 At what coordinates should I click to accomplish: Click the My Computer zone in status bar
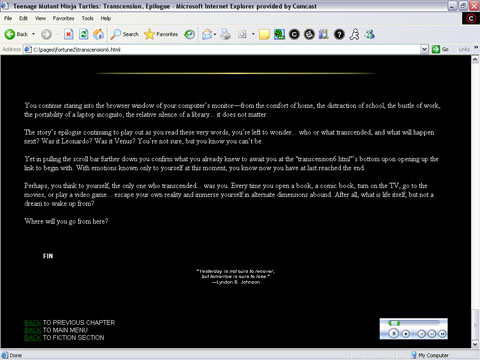point(430,355)
